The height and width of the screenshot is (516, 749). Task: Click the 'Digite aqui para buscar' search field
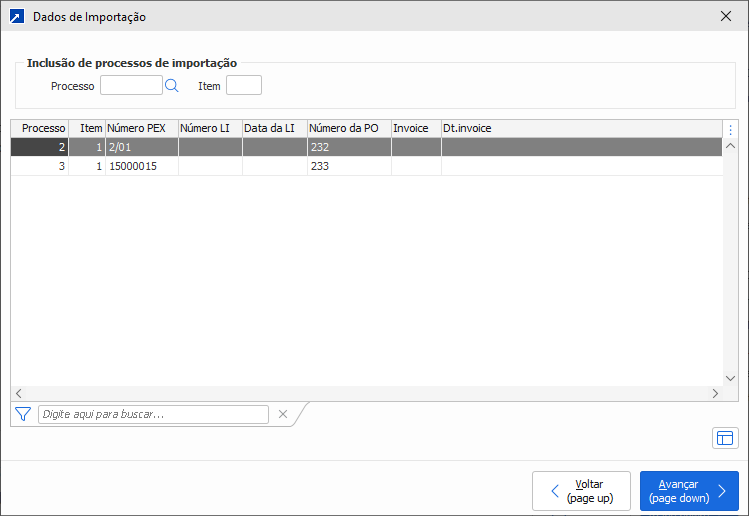coord(153,414)
